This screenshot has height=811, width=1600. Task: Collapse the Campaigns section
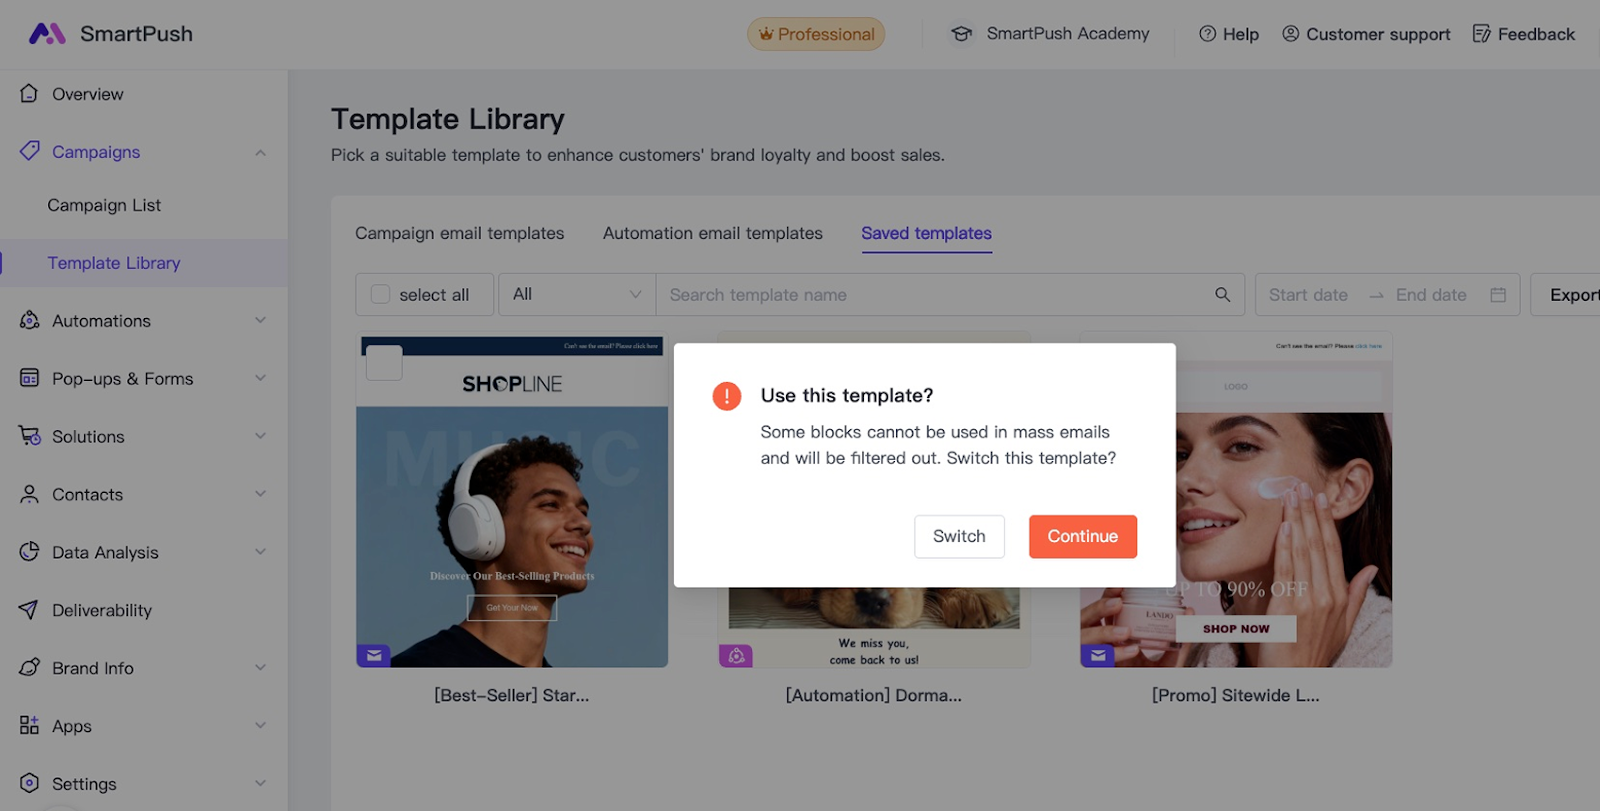[260, 153]
